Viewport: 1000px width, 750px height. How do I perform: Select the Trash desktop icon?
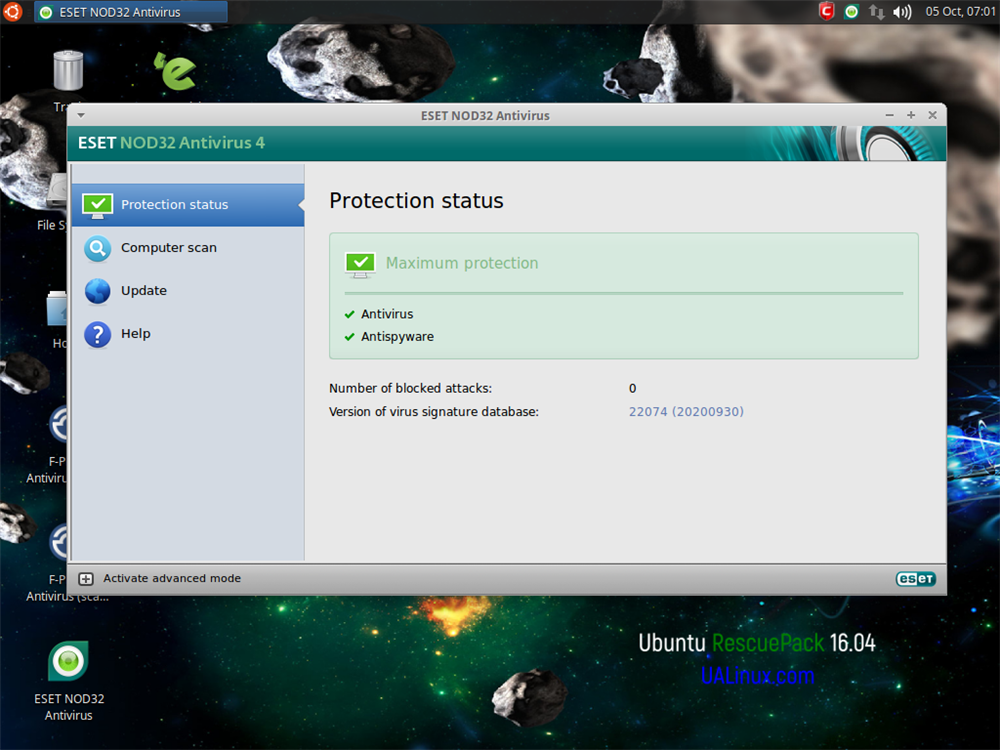pos(68,71)
